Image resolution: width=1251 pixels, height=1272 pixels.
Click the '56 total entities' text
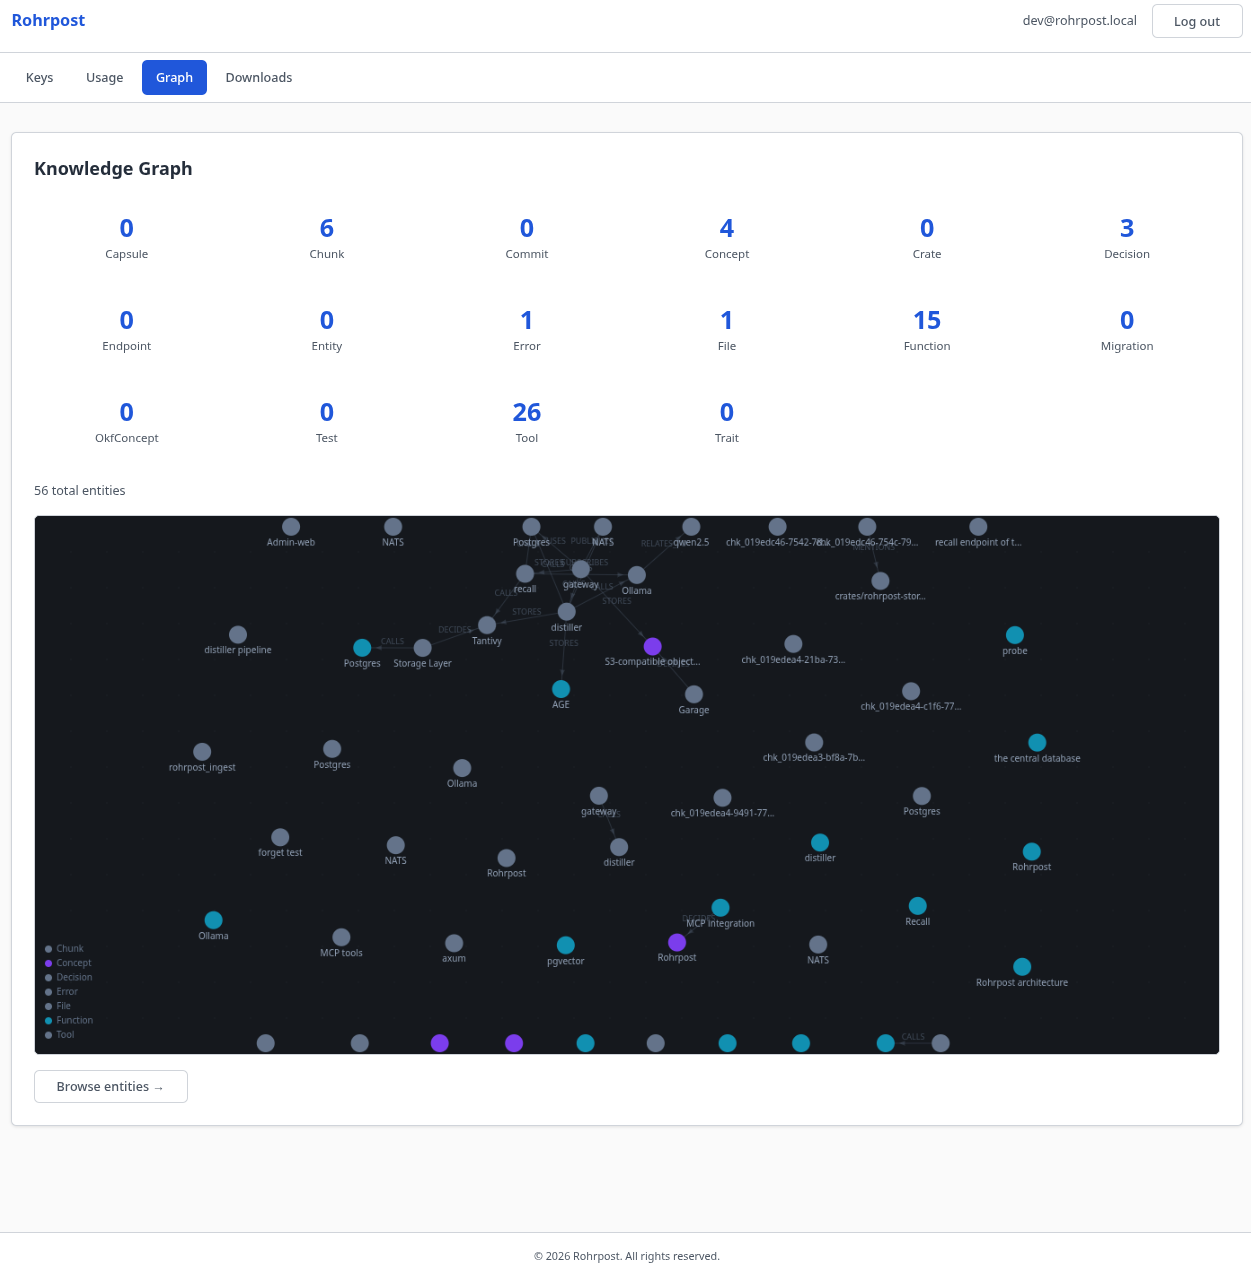point(80,491)
